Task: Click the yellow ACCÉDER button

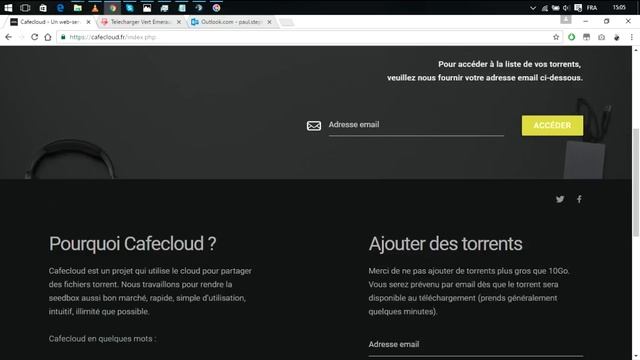Action: coord(552,125)
